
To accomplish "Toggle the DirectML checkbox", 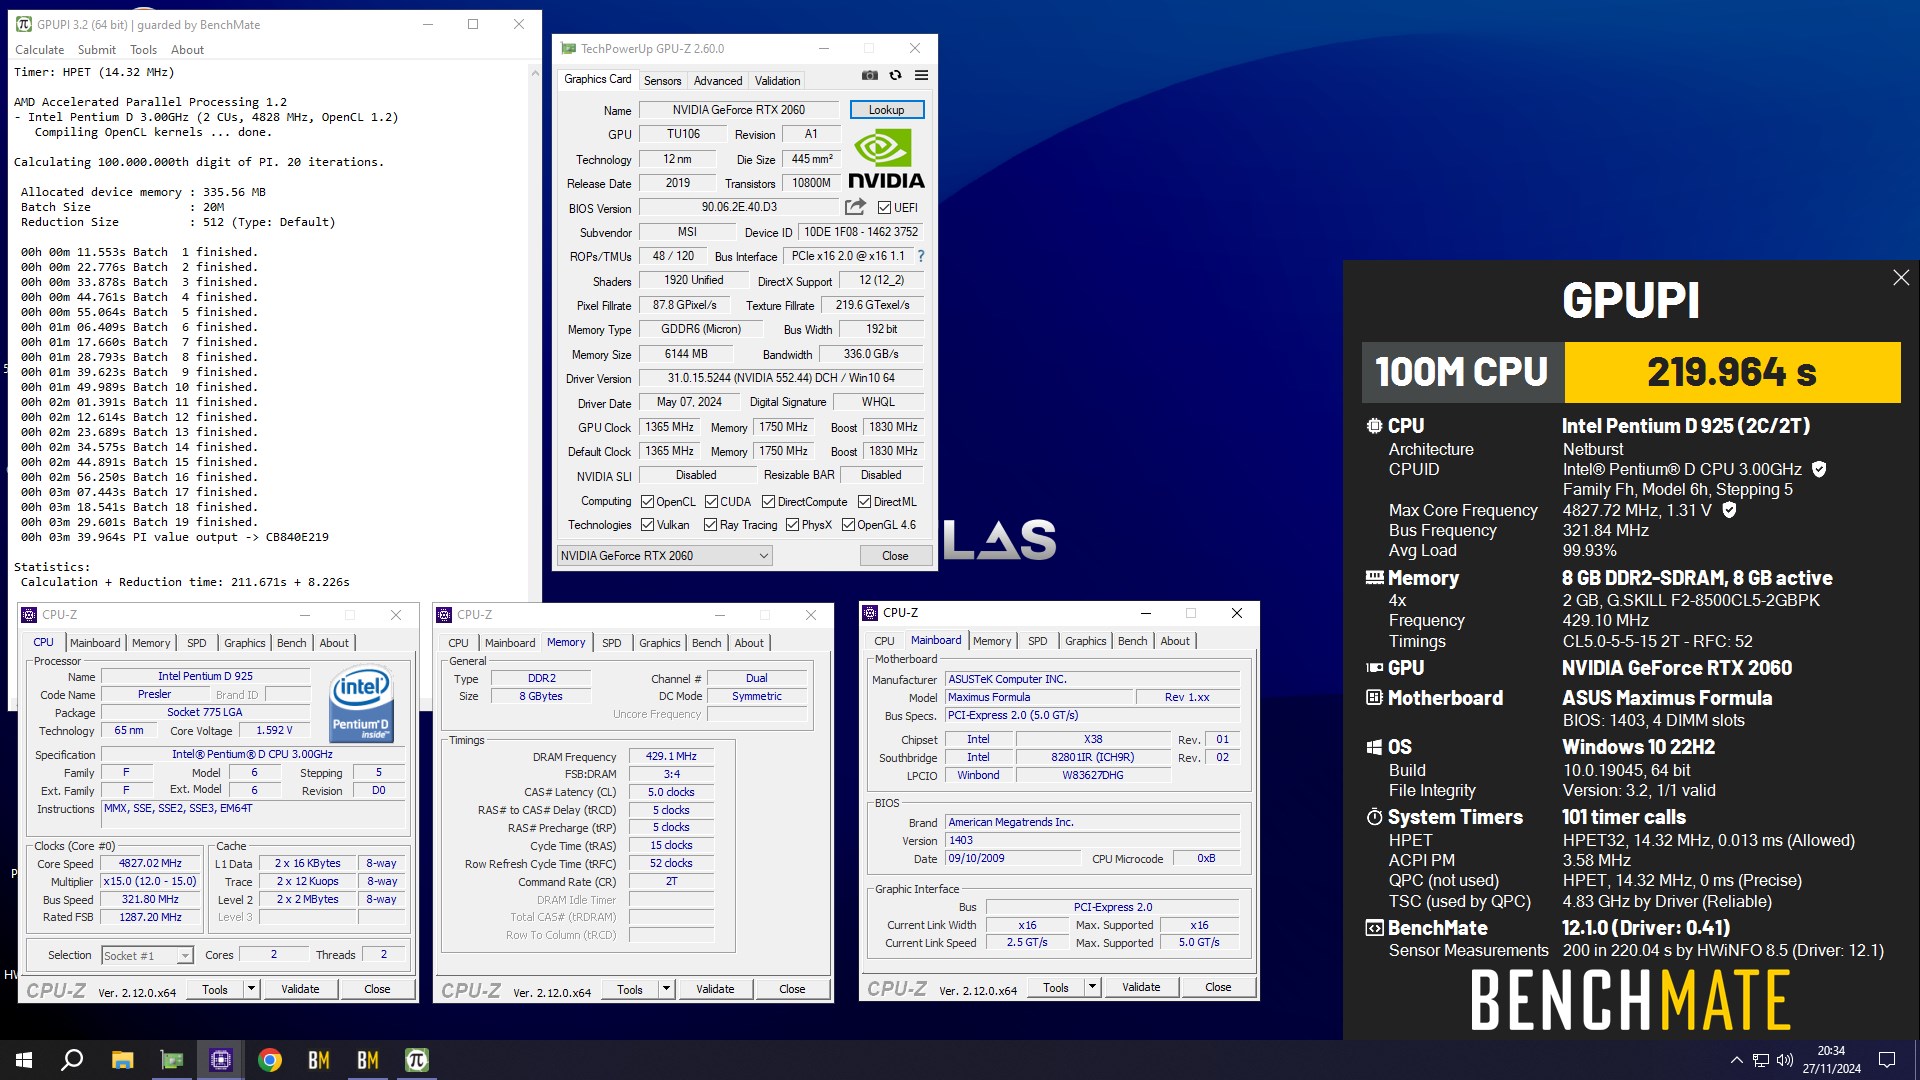I will pos(864,502).
